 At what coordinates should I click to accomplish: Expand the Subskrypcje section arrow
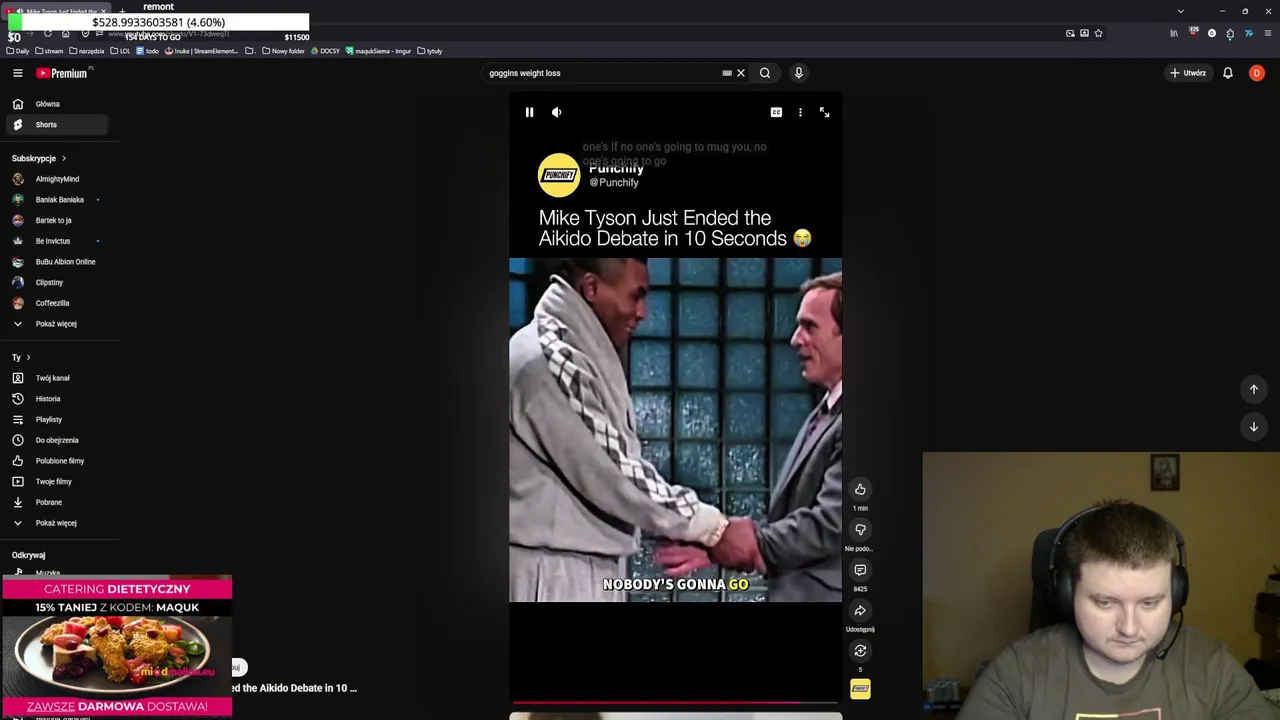click(64, 158)
